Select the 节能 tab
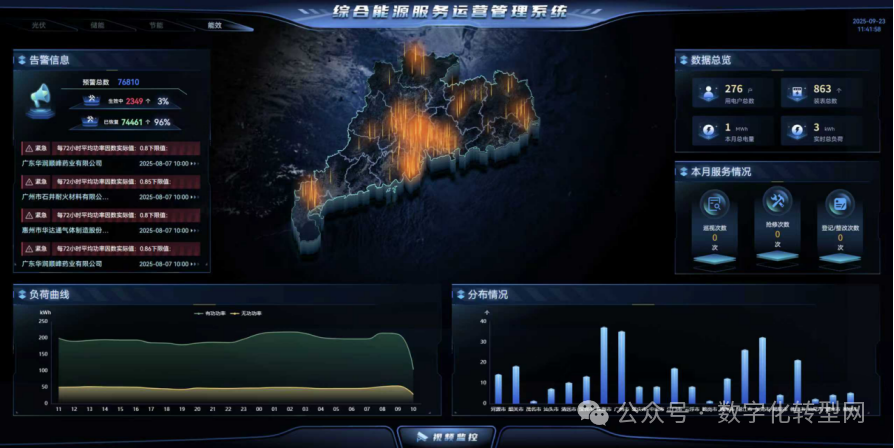This screenshot has height=448, width=894. click(x=155, y=25)
